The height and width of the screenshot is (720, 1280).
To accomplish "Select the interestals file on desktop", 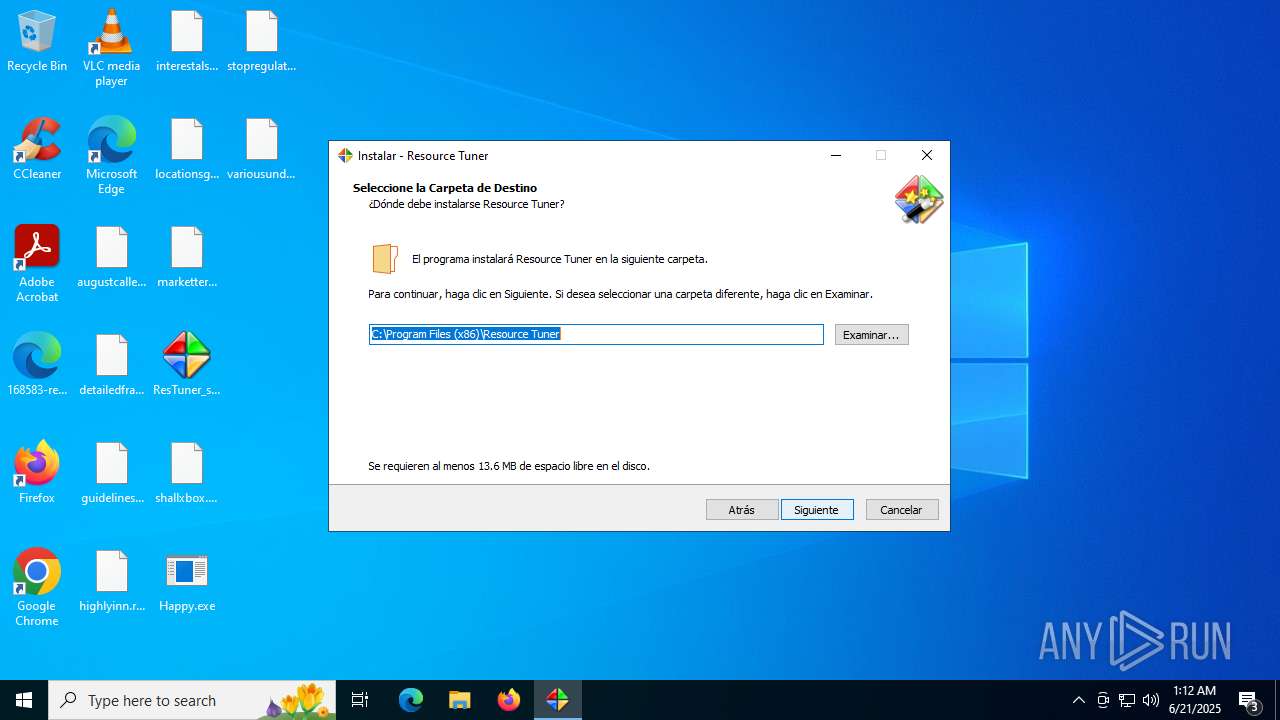I will [187, 42].
